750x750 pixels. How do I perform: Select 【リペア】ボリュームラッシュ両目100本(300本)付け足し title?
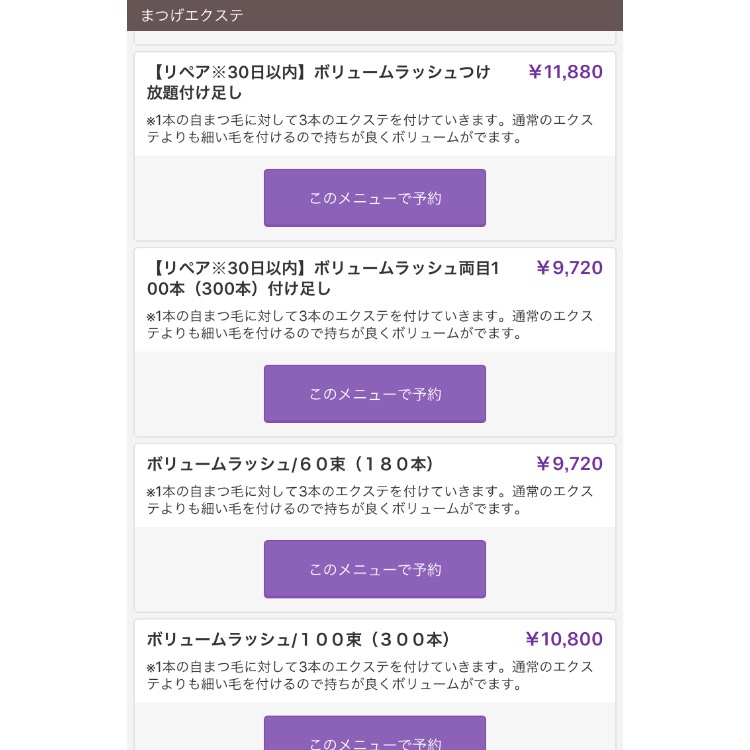(328, 278)
